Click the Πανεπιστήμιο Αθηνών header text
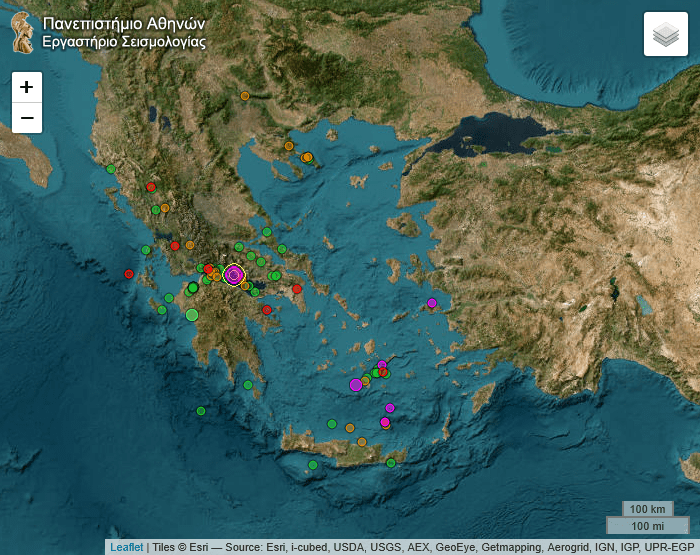This screenshot has height=555, width=700. point(124,23)
